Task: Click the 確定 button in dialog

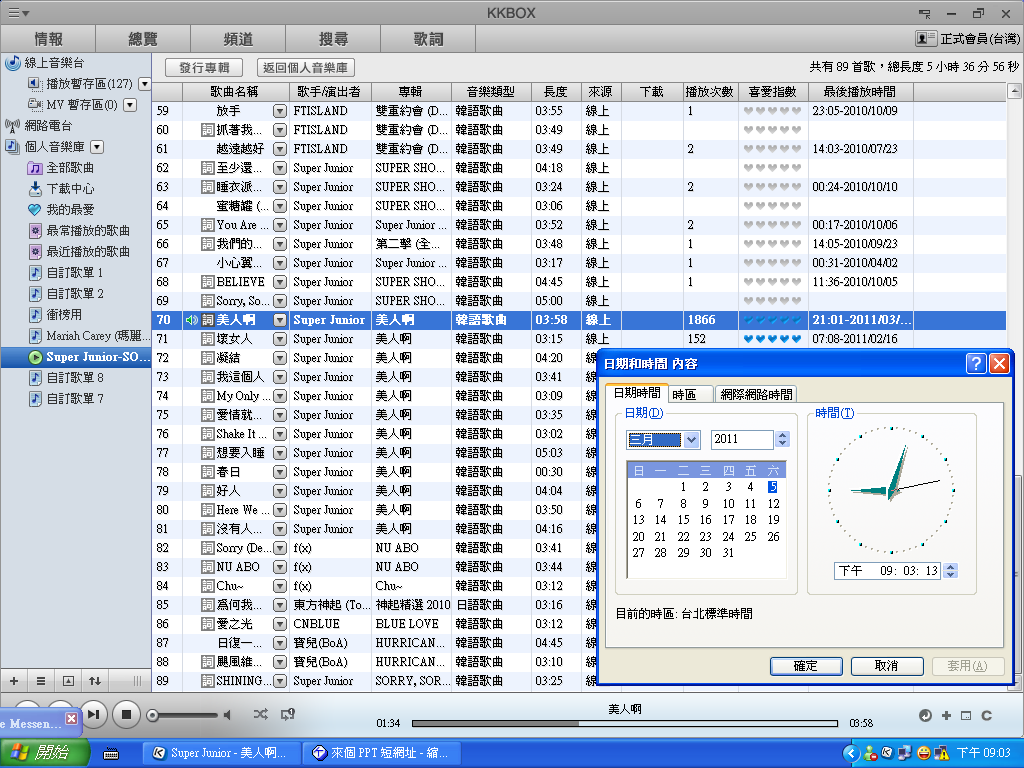Action: click(x=805, y=666)
